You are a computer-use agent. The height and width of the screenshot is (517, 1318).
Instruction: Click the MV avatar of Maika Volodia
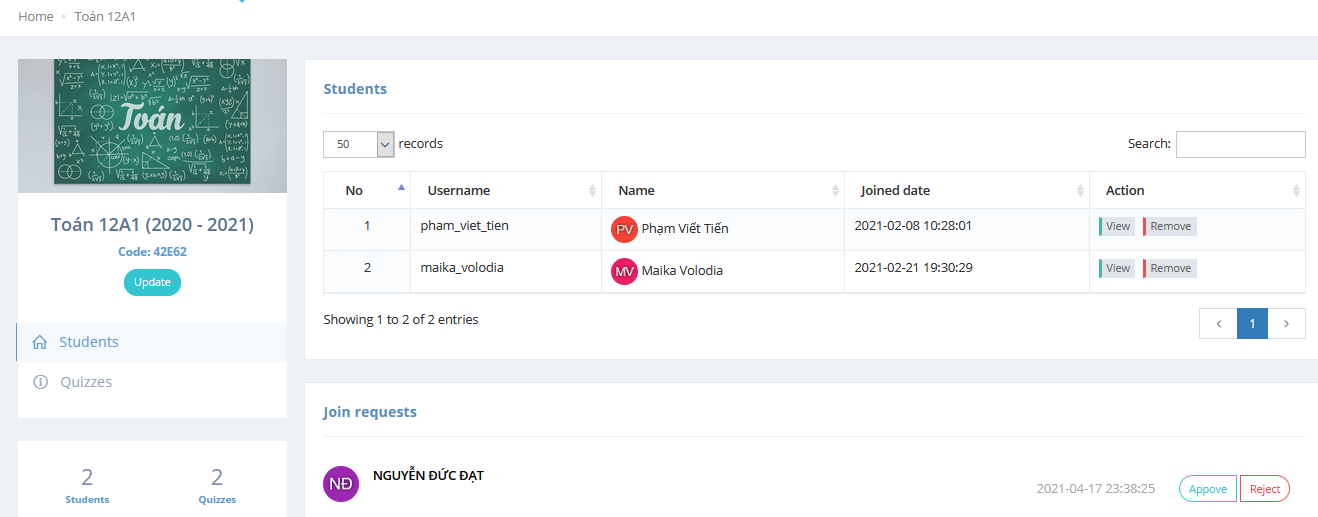click(624, 271)
